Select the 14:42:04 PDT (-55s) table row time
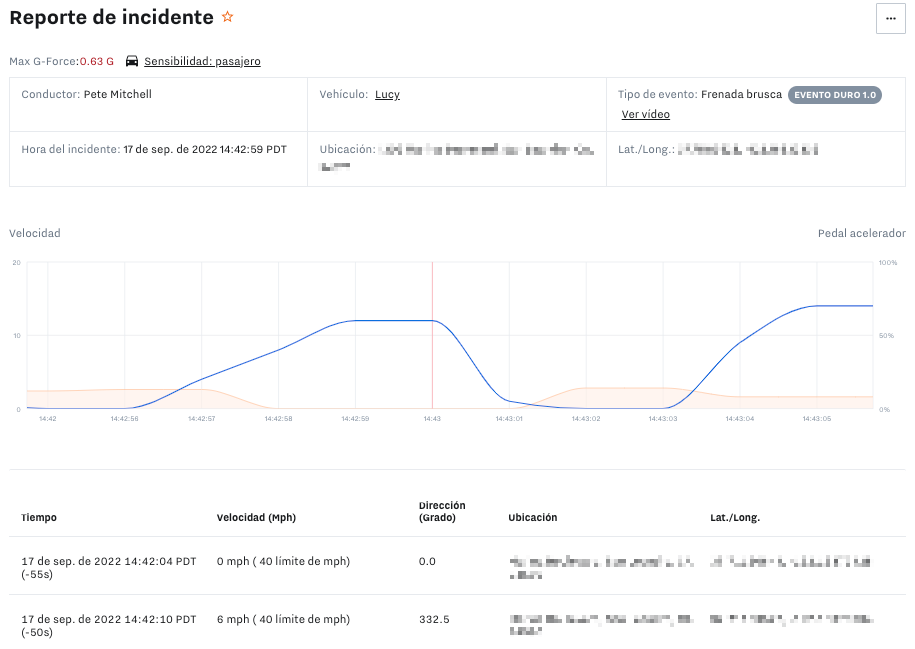Image resolution: width=915 pixels, height=649 pixels. point(109,567)
